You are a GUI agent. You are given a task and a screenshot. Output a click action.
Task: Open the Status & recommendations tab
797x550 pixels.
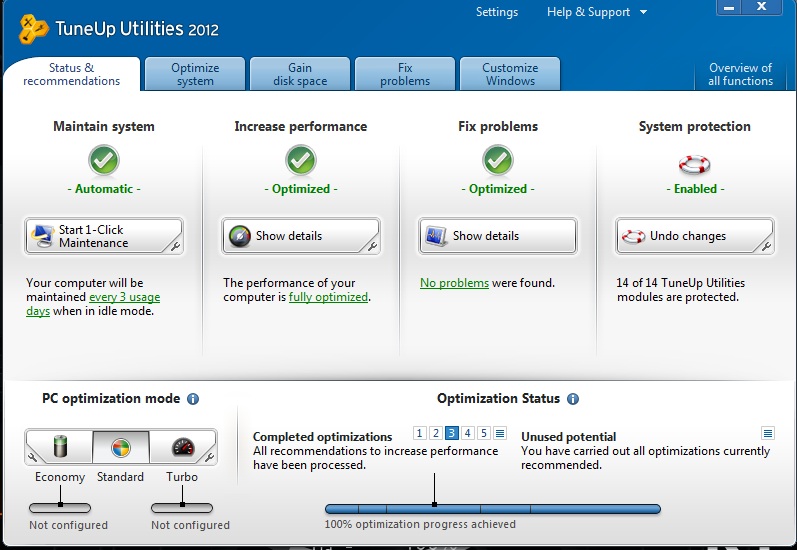pyautogui.click(x=72, y=74)
